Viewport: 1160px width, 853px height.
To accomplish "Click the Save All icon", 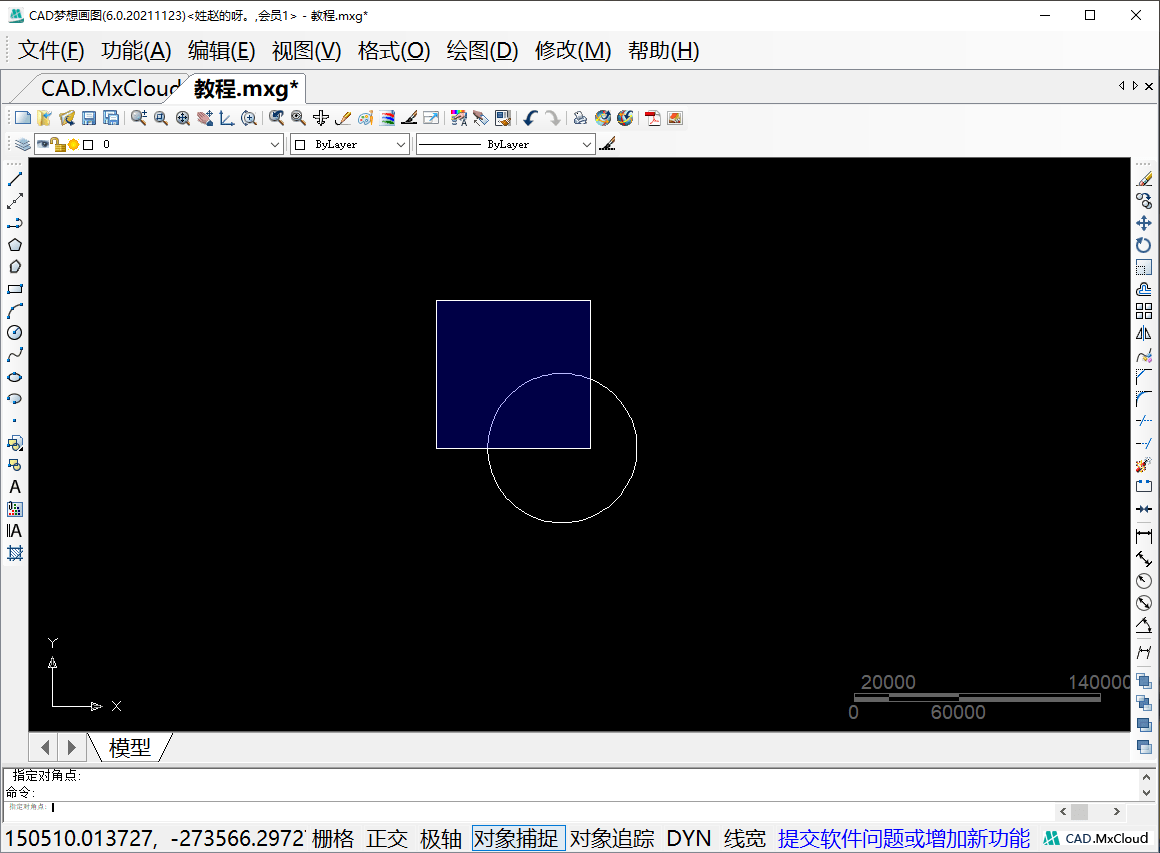I will coord(112,118).
